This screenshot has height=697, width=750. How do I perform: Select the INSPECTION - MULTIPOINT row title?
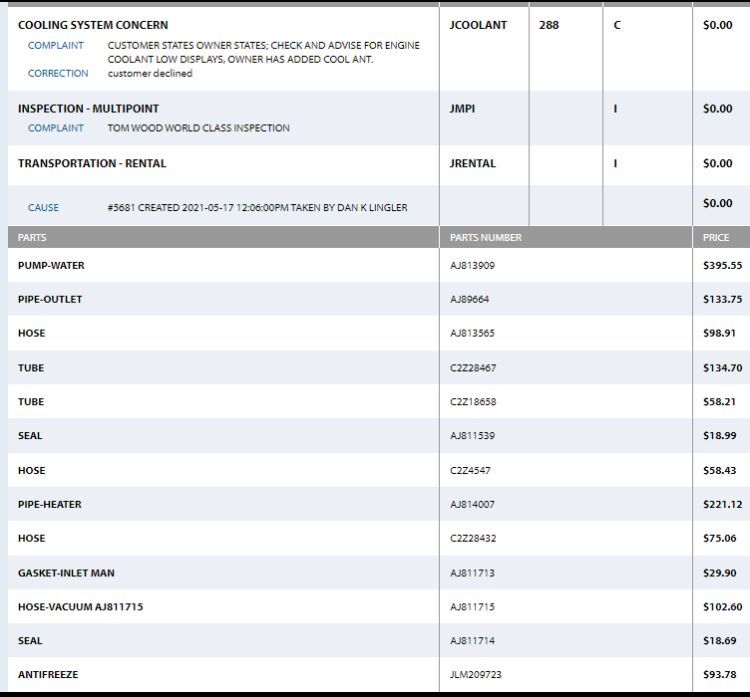[88, 108]
